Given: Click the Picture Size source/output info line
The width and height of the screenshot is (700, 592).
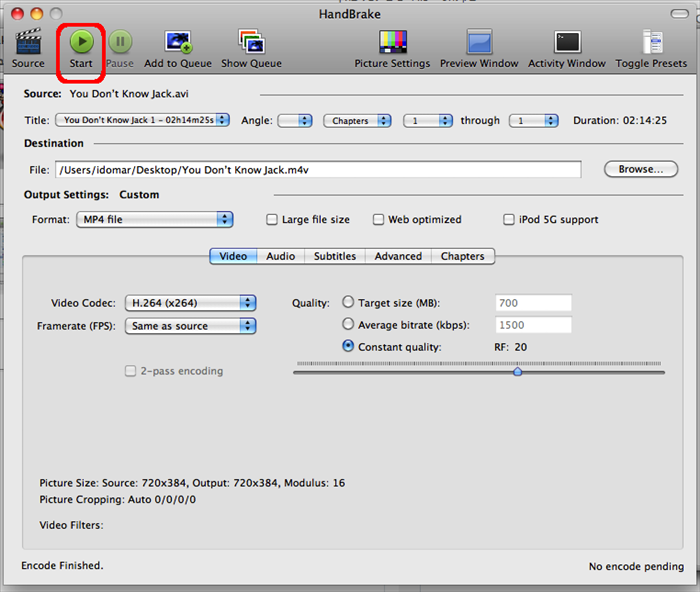Looking at the screenshot, I should [192, 483].
